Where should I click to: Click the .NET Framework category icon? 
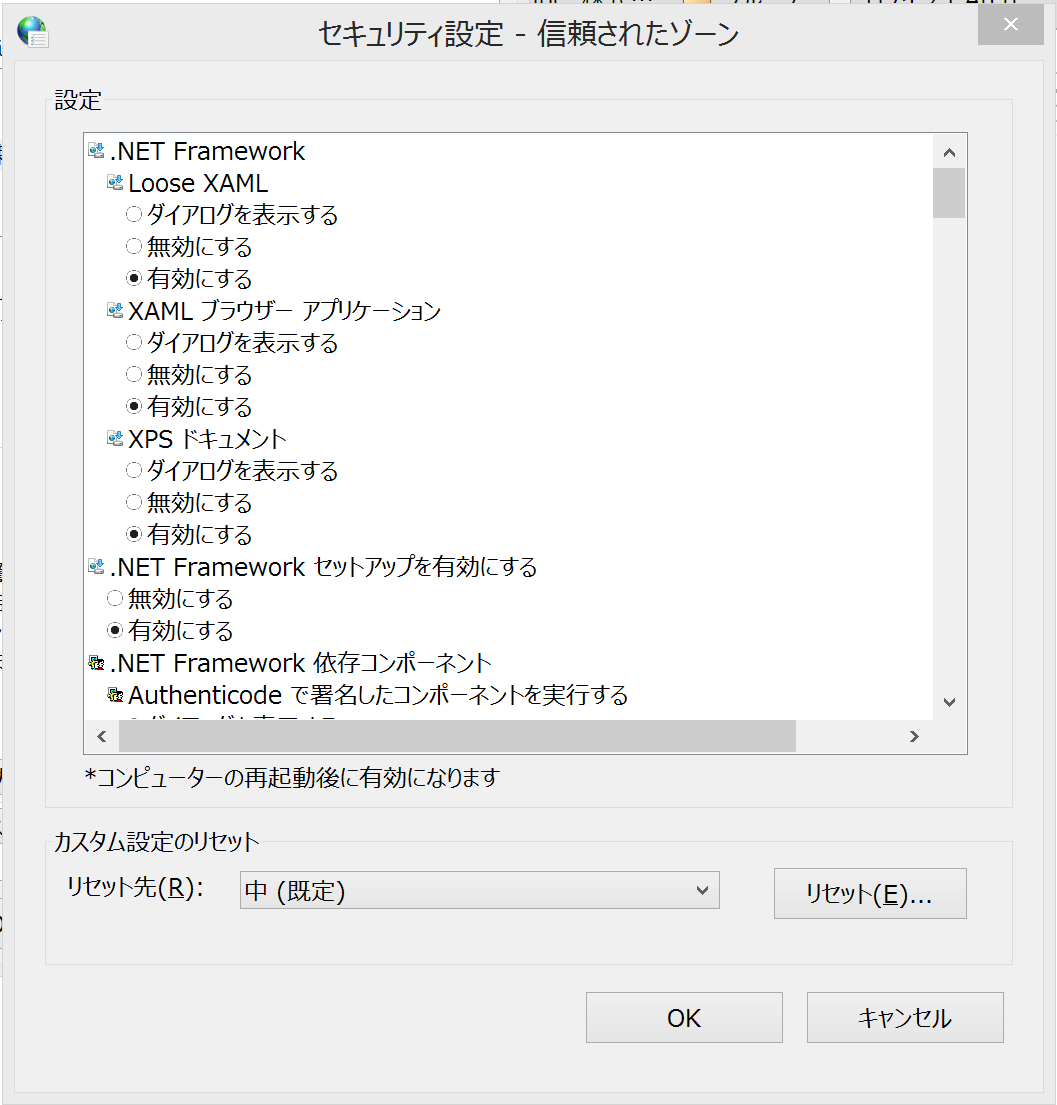[97, 151]
